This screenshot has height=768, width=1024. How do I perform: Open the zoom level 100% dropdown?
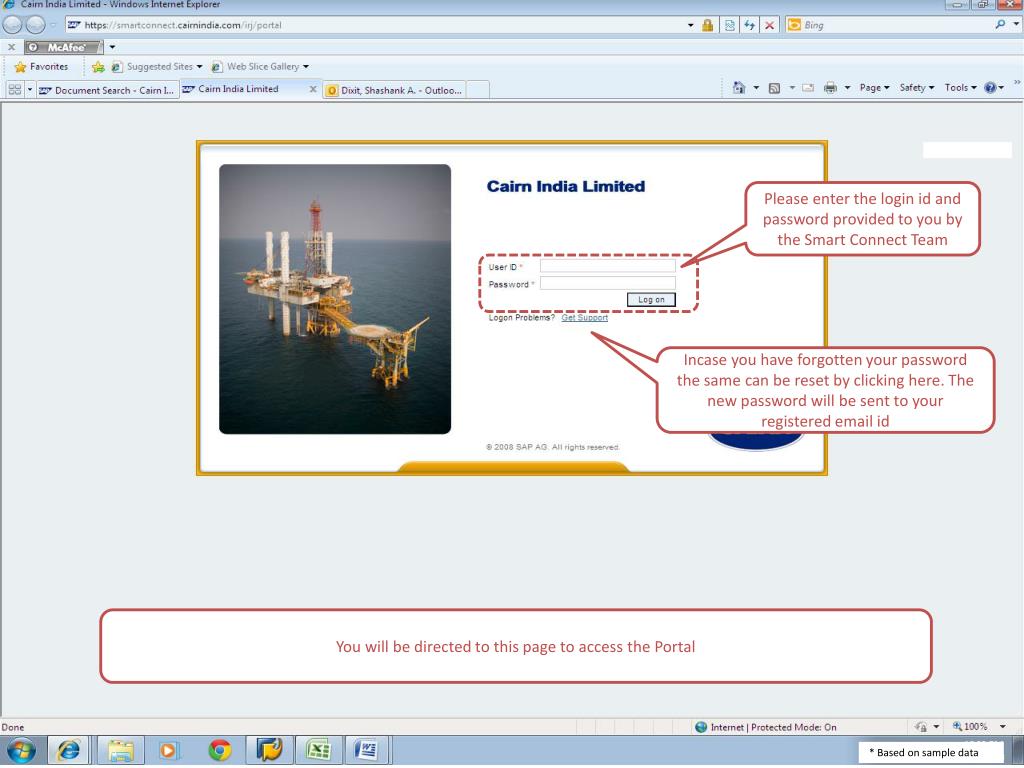coord(1002,727)
